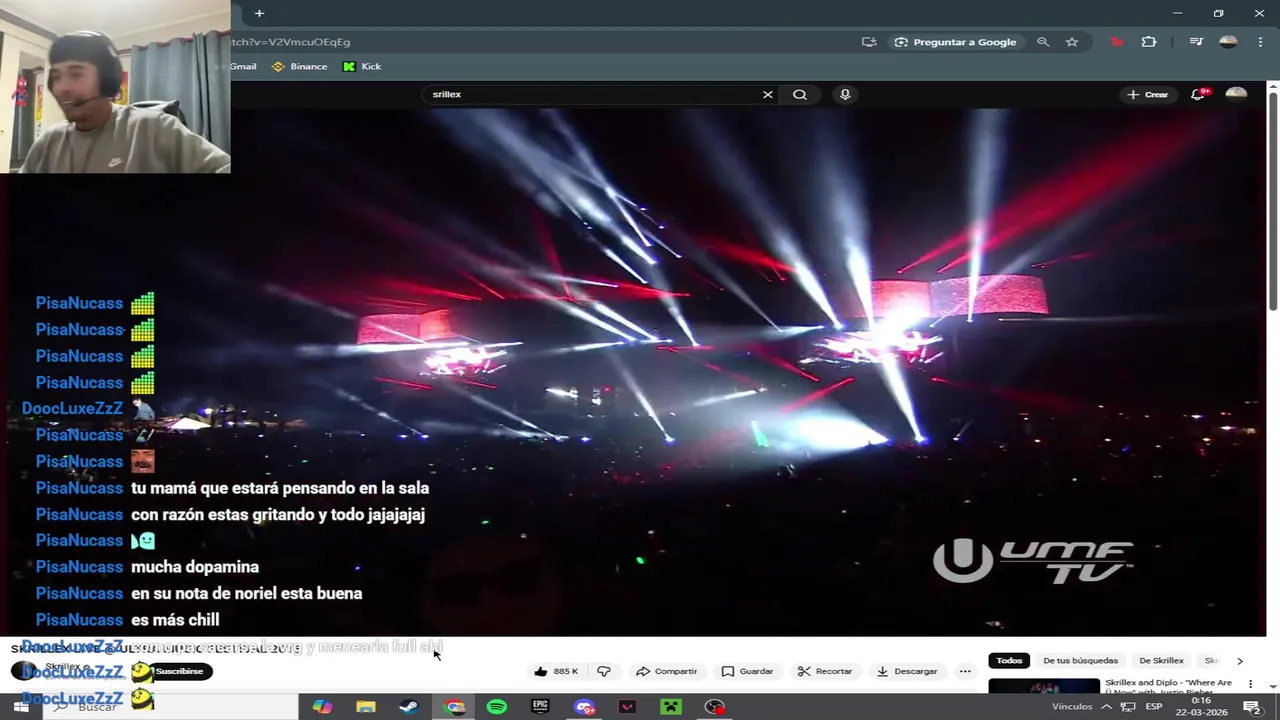Screen dimensions: 1280x720
Task: Show next filter chips with arrow
Action: tap(1240, 660)
